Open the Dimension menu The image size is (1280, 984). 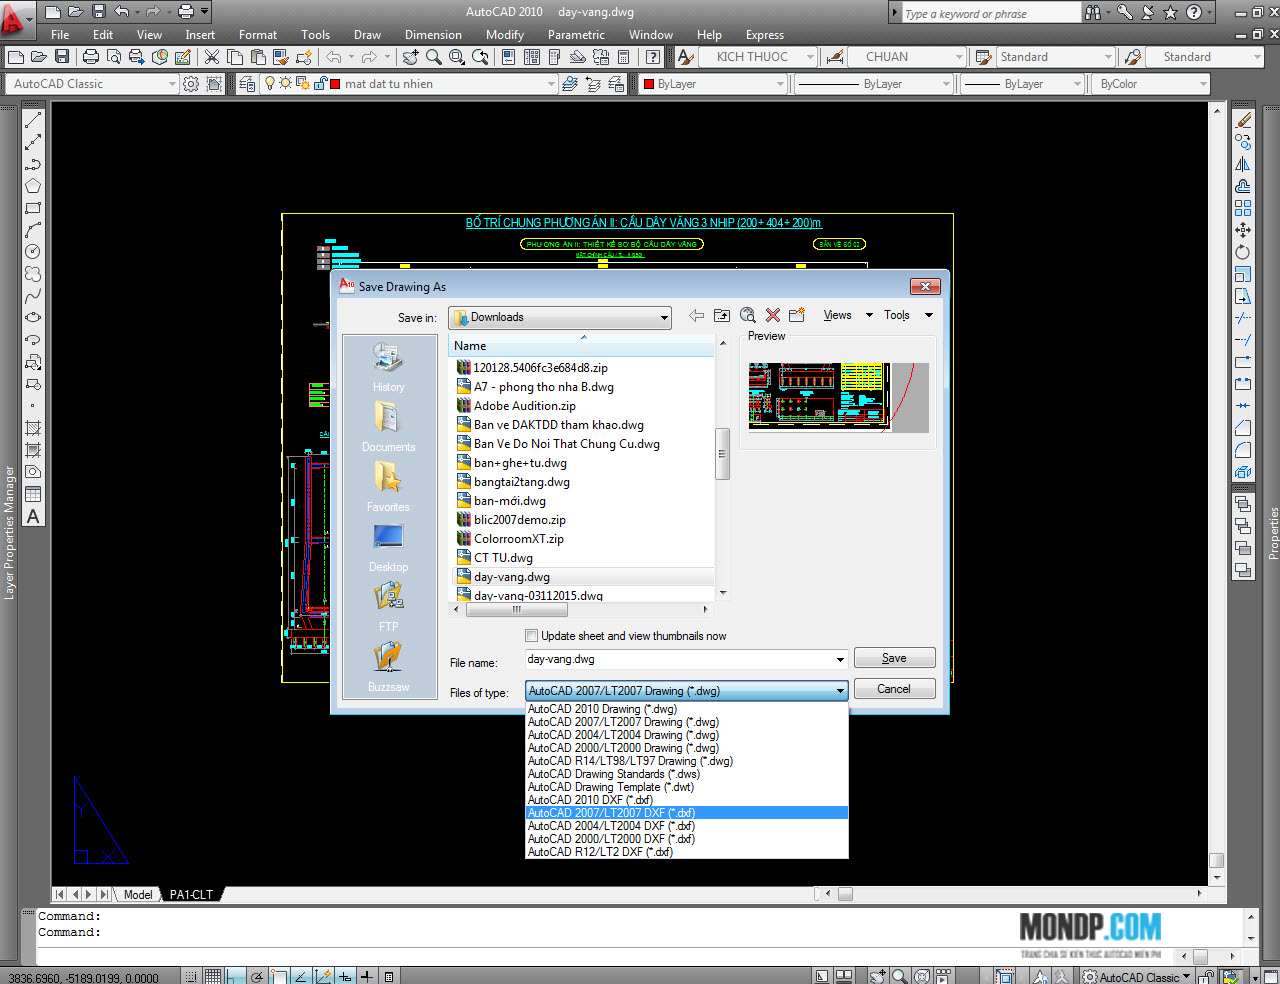(x=433, y=34)
